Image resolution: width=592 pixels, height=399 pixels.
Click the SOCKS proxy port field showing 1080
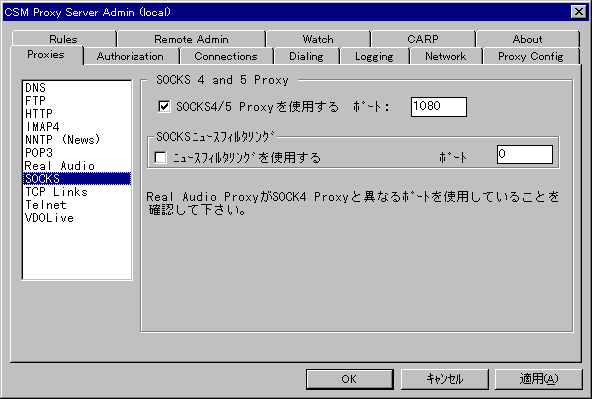pos(439,107)
